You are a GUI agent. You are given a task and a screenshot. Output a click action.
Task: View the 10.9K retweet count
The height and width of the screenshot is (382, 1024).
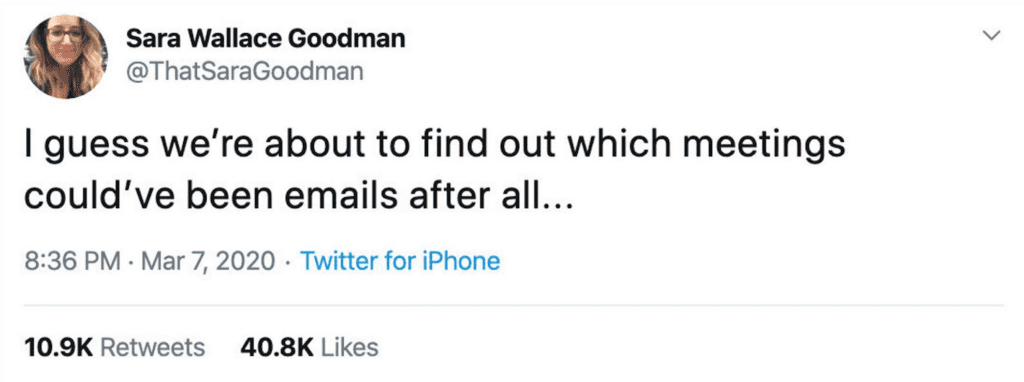tap(59, 347)
